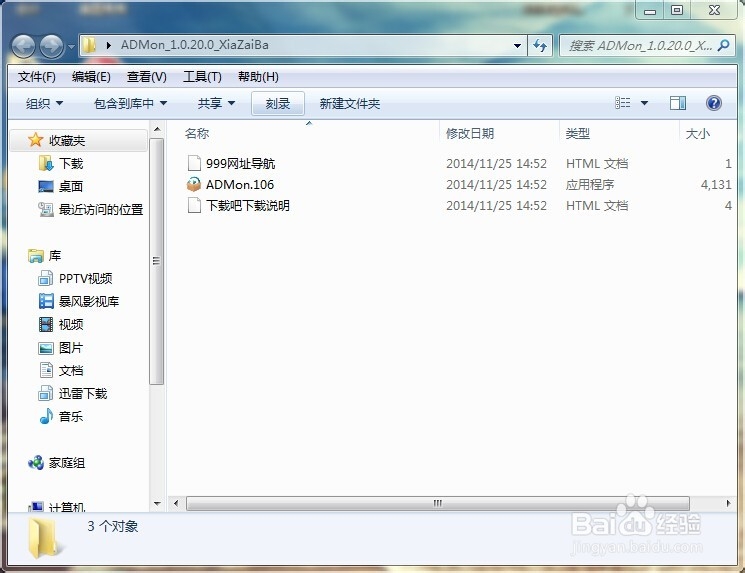Screen dimensions: 745x573
Task: Click the 桌面 desktop icon
Action: coord(46,186)
